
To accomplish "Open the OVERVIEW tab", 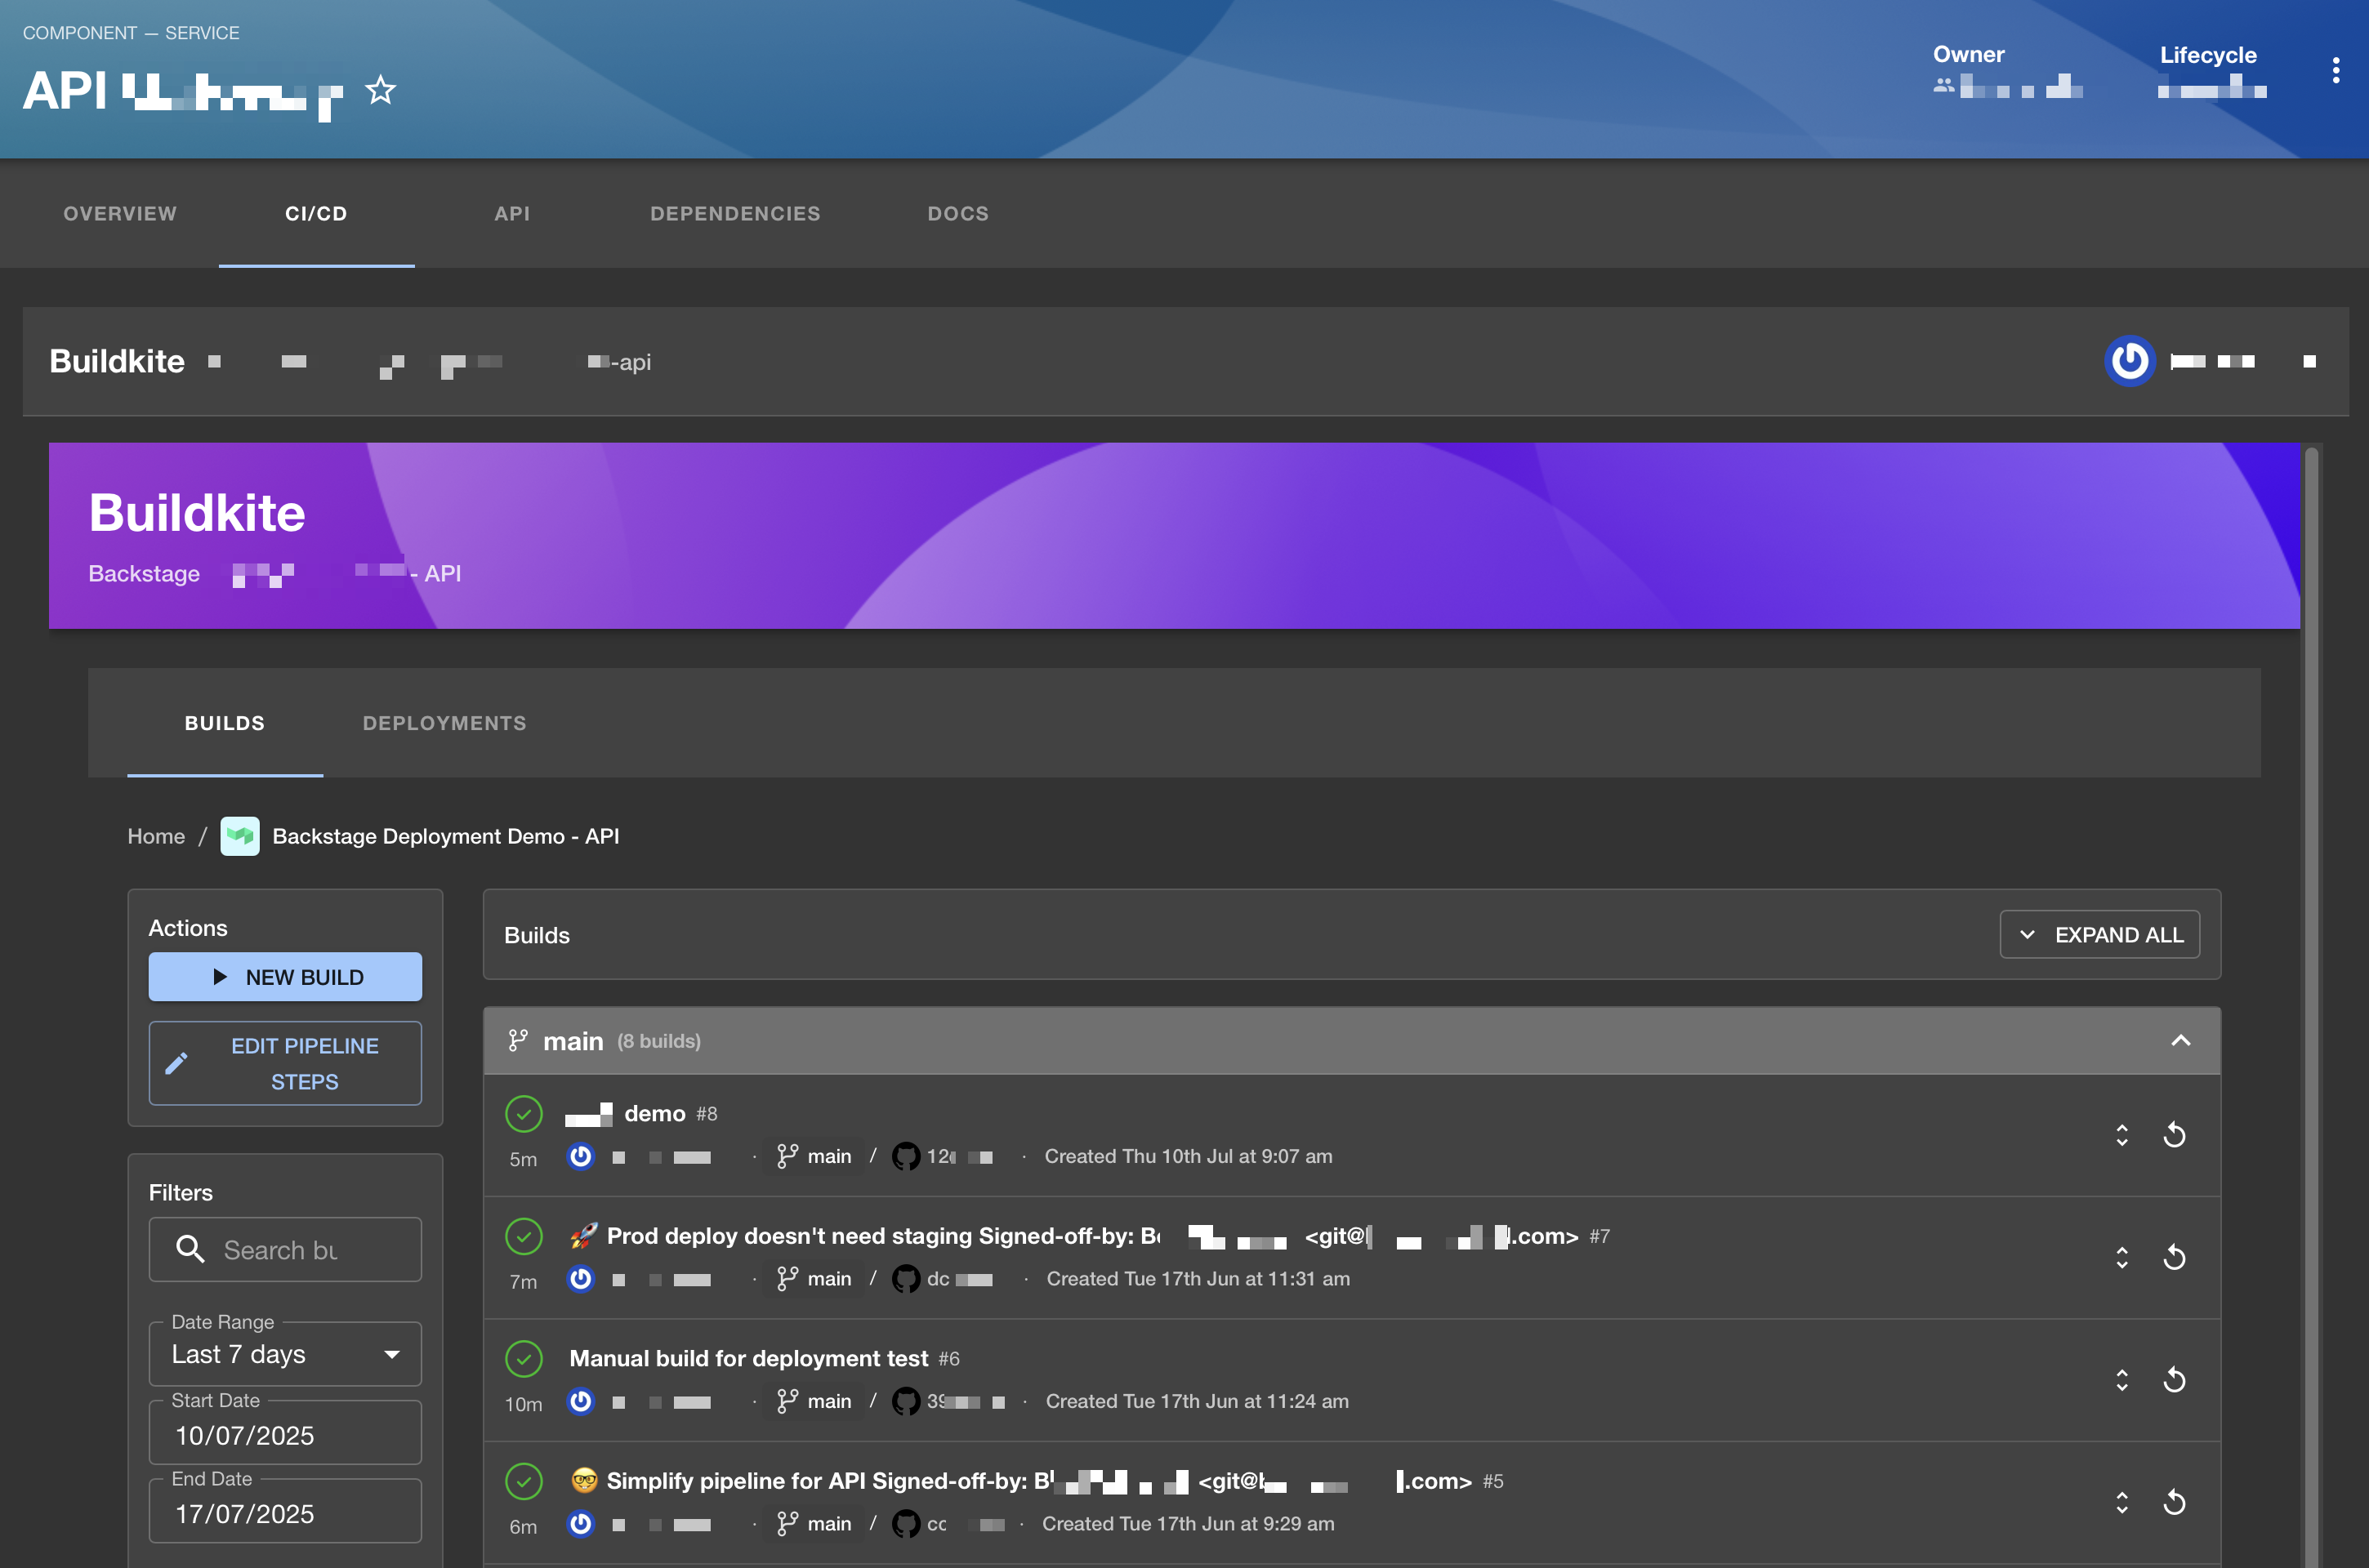I will (119, 213).
